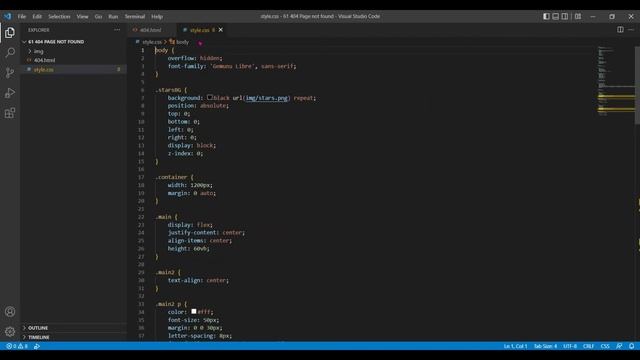Image resolution: width=640 pixels, height=360 pixels.
Task: Click the EXPLORER panel title
Action: (39, 30)
